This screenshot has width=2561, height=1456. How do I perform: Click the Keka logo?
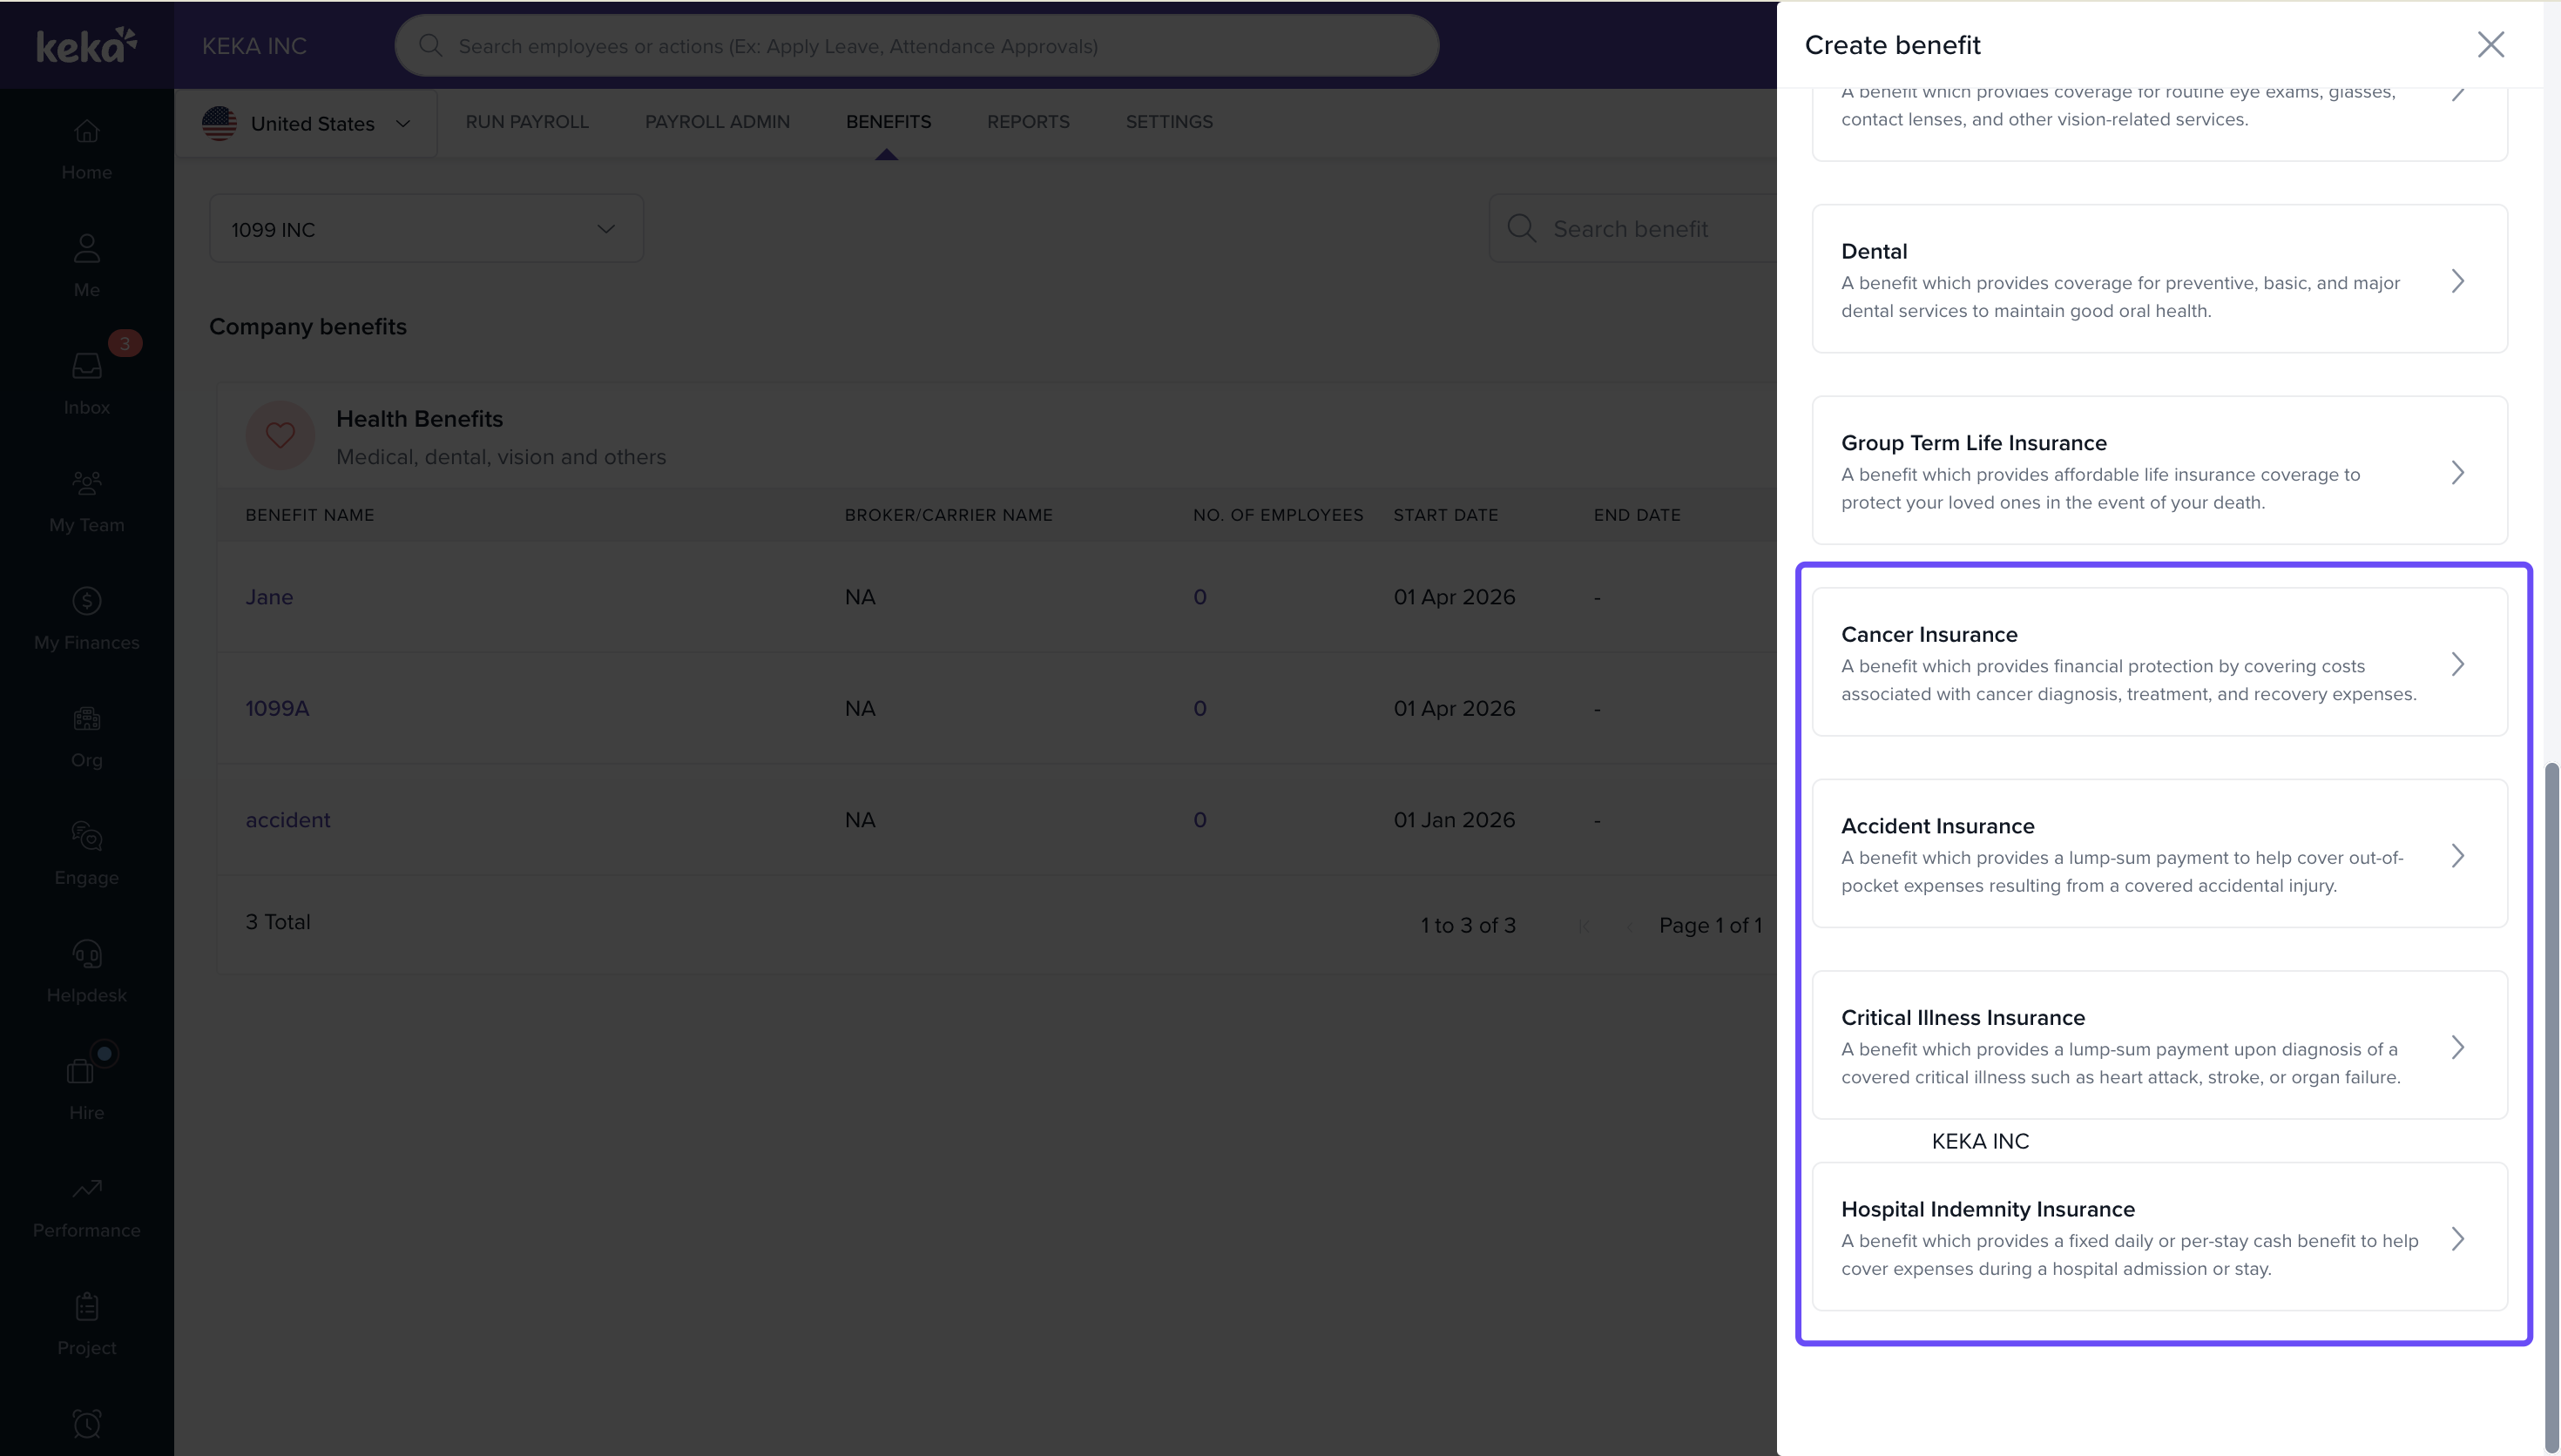click(86, 45)
